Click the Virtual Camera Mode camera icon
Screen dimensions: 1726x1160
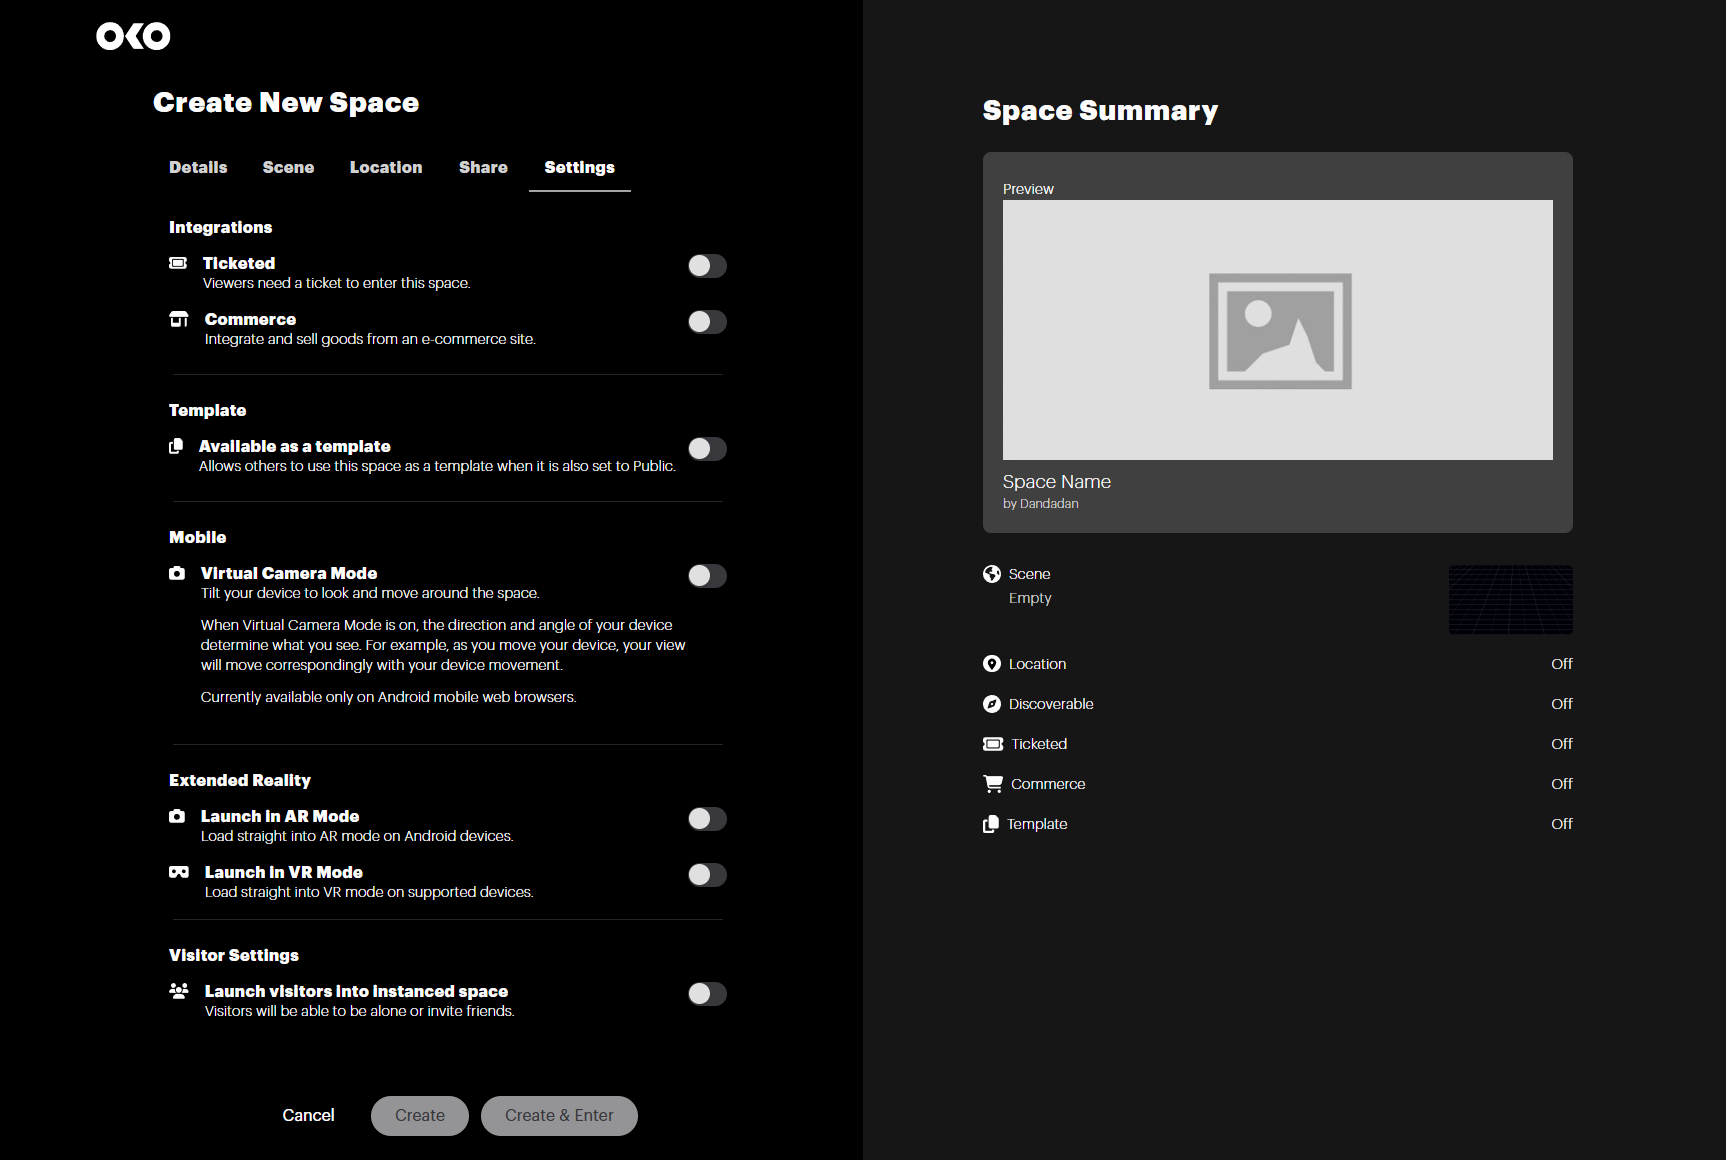pyautogui.click(x=177, y=573)
